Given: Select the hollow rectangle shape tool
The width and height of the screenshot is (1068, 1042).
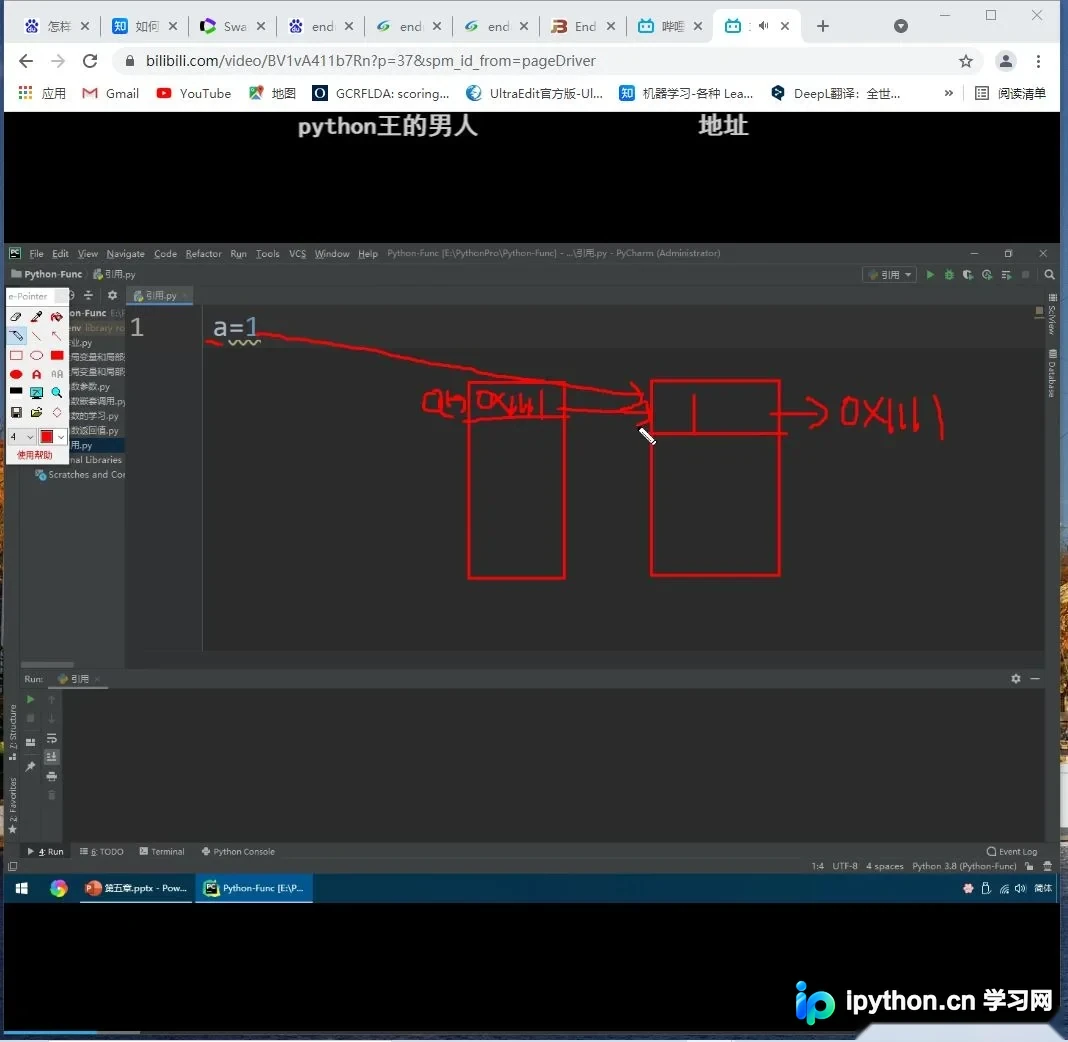Looking at the screenshot, I should (x=16, y=356).
